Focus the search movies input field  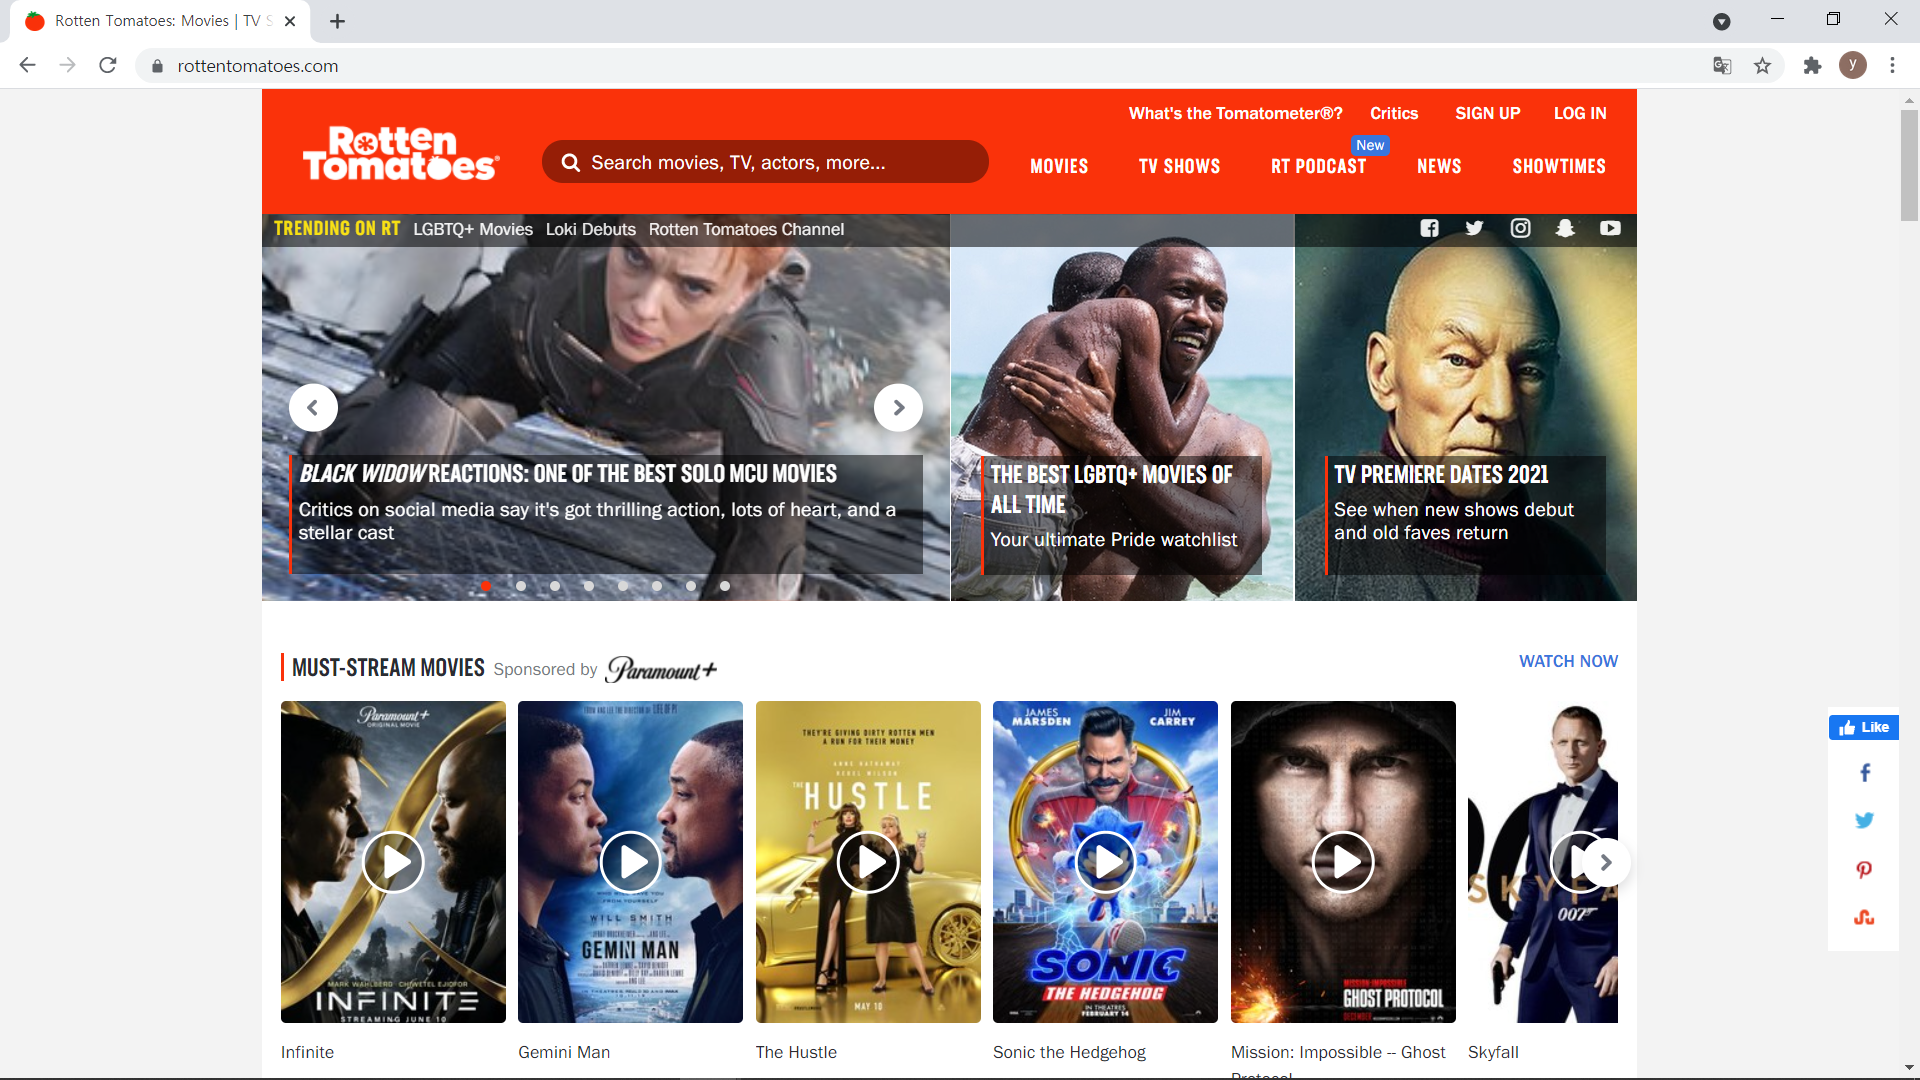click(765, 162)
